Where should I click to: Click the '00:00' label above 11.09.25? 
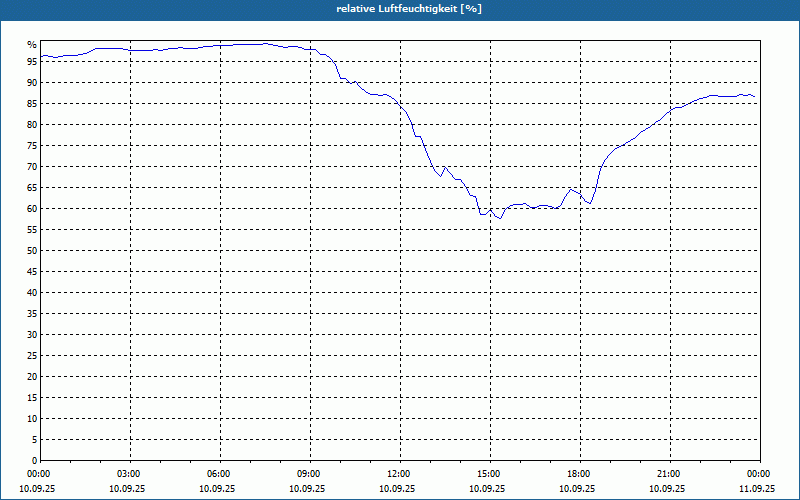point(760,474)
